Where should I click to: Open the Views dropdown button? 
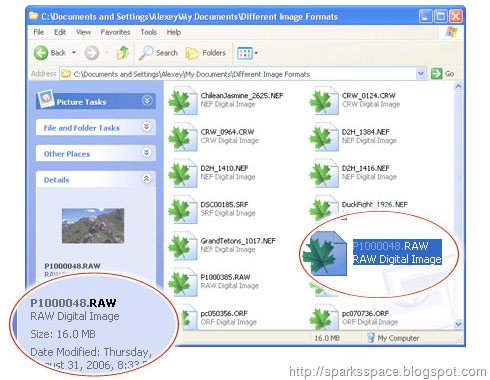247,53
